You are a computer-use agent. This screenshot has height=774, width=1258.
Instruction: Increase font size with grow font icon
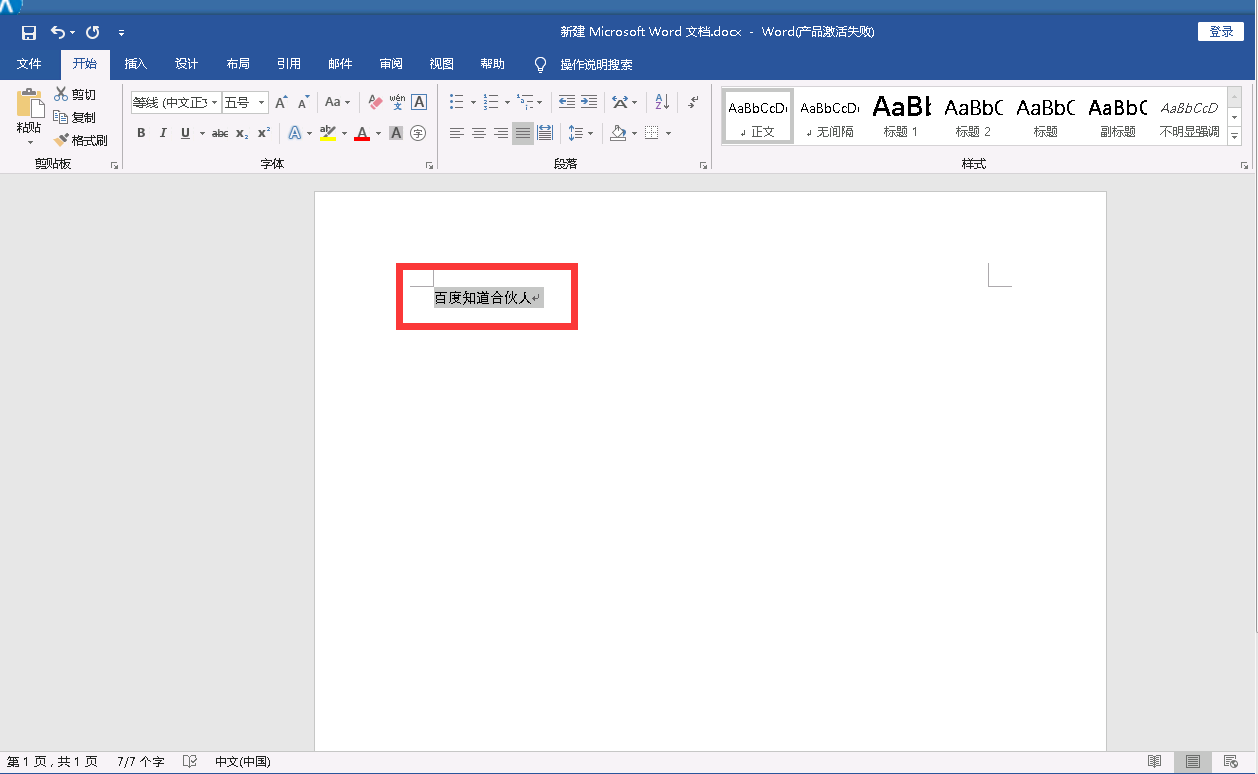click(x=281, y=102)
